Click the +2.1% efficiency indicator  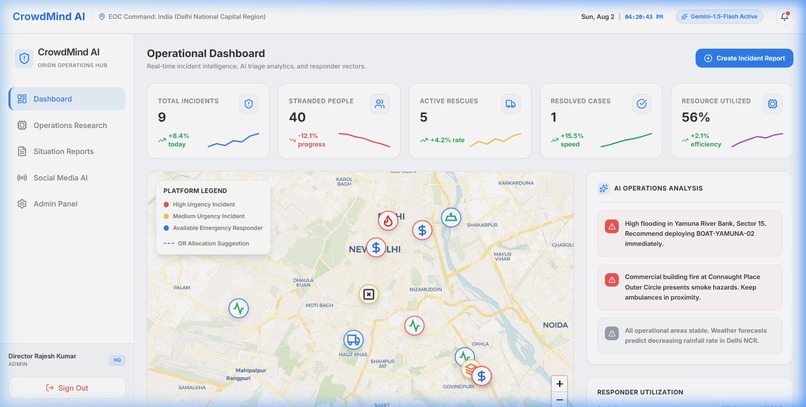[x=702, y=140]
